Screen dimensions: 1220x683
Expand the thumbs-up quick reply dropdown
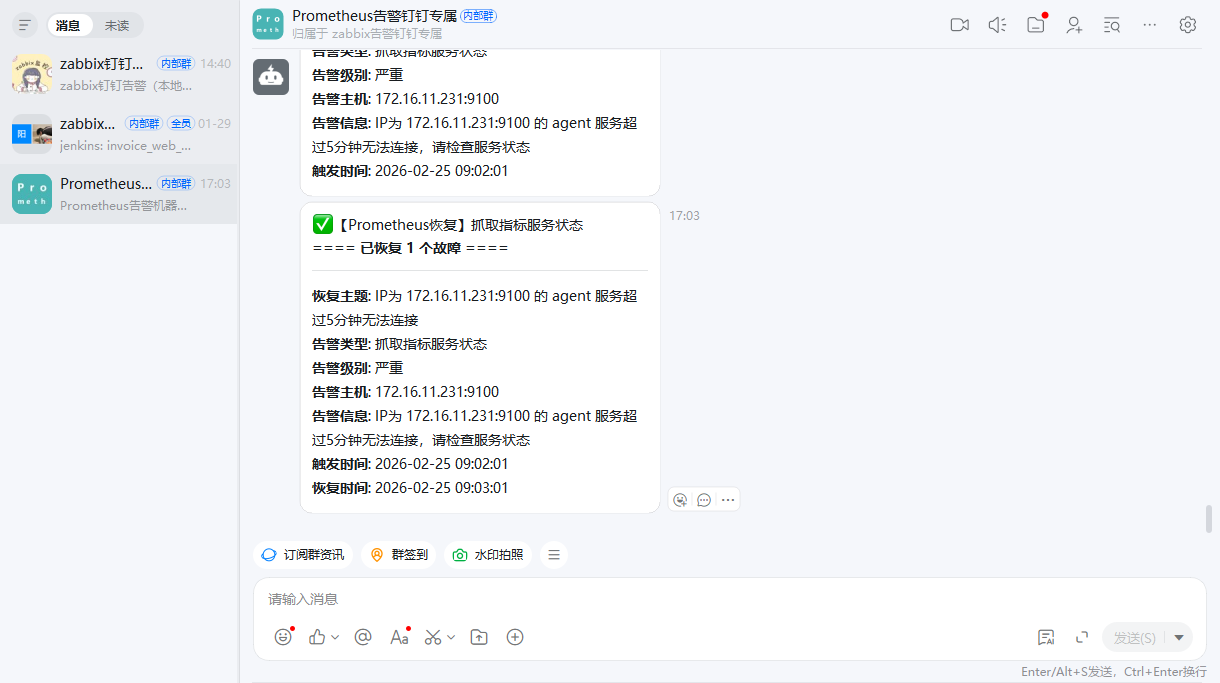335,637
